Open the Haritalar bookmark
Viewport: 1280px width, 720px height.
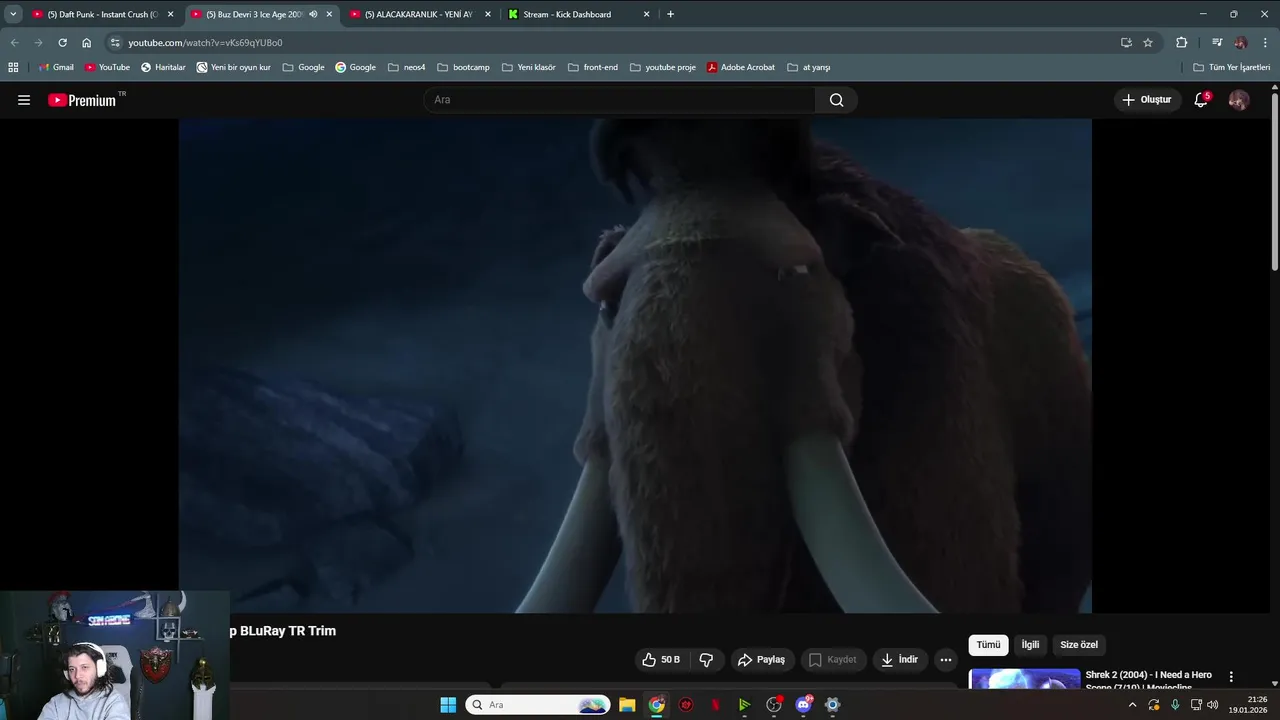pyautogui.click(x=163, y=67)
